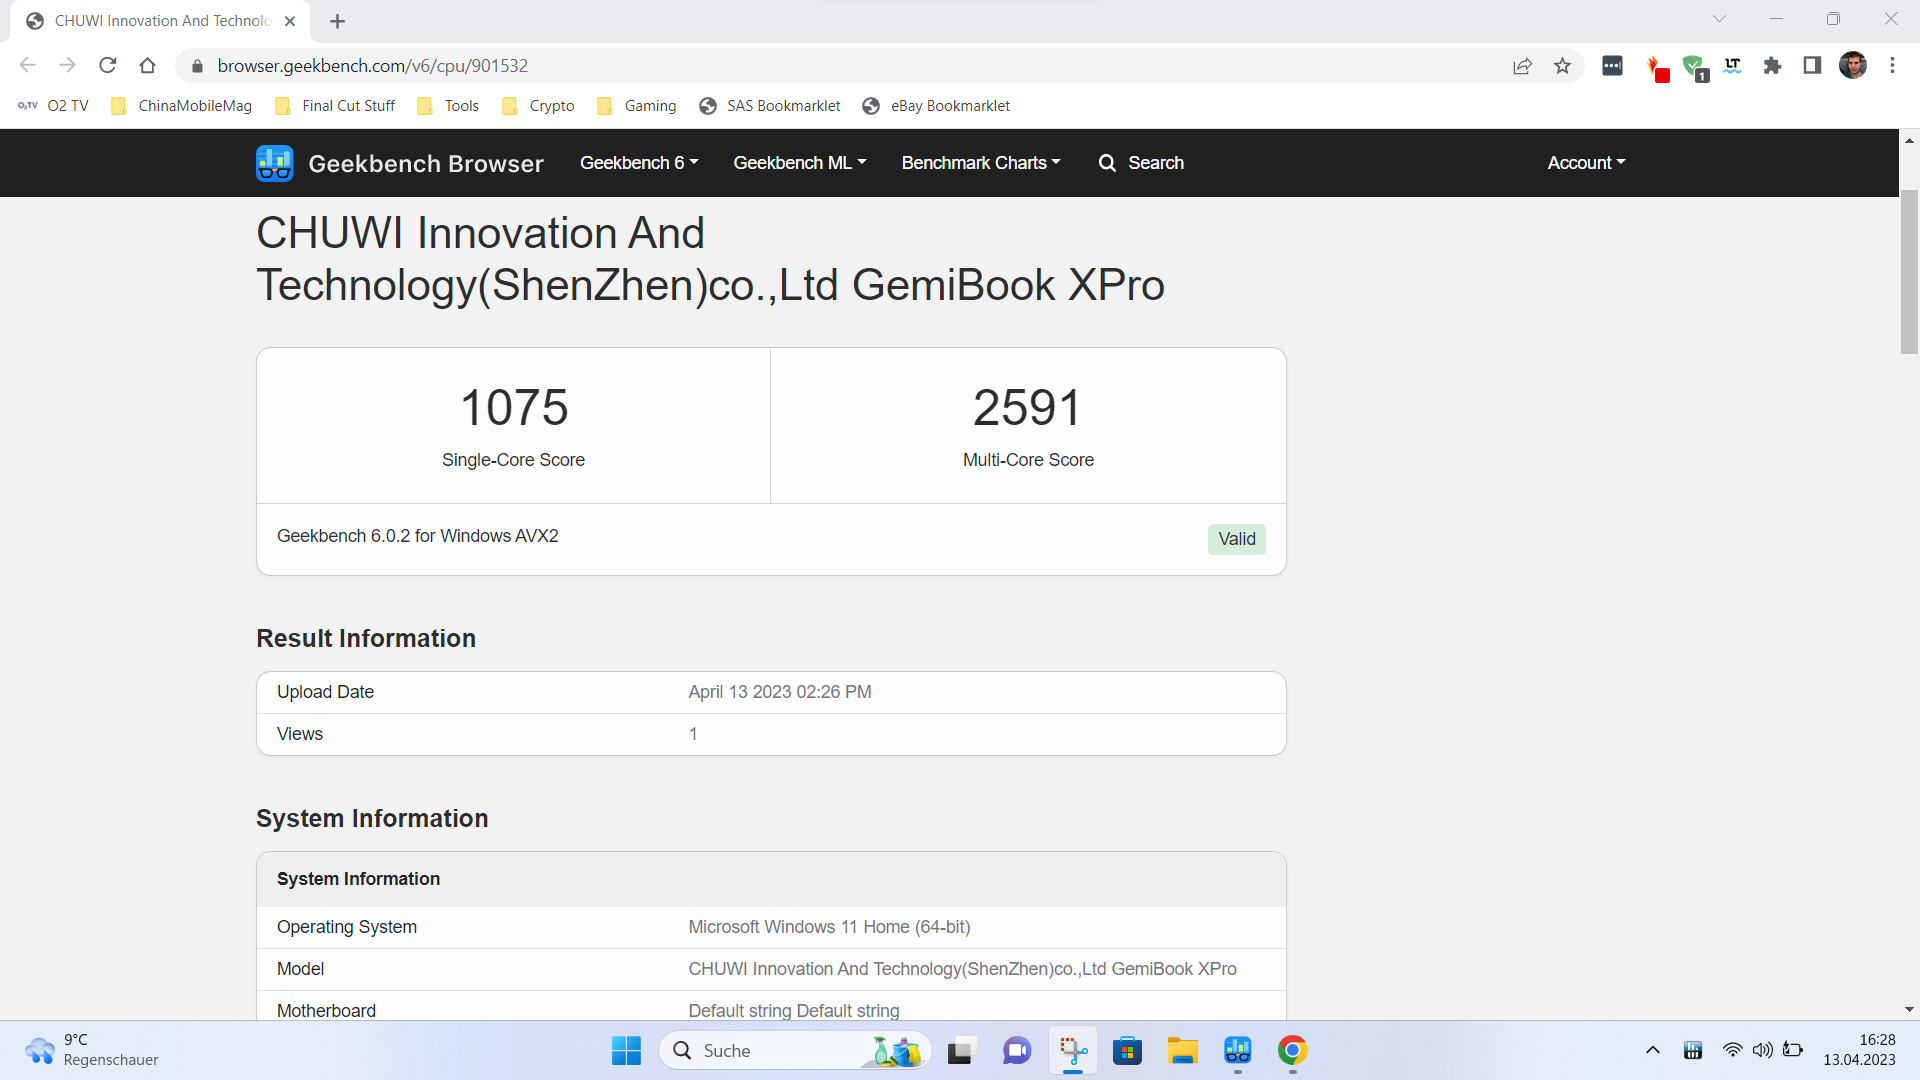
Task: Click the tray app icon beside Wi-Fi
Action: [1693, 1050]
